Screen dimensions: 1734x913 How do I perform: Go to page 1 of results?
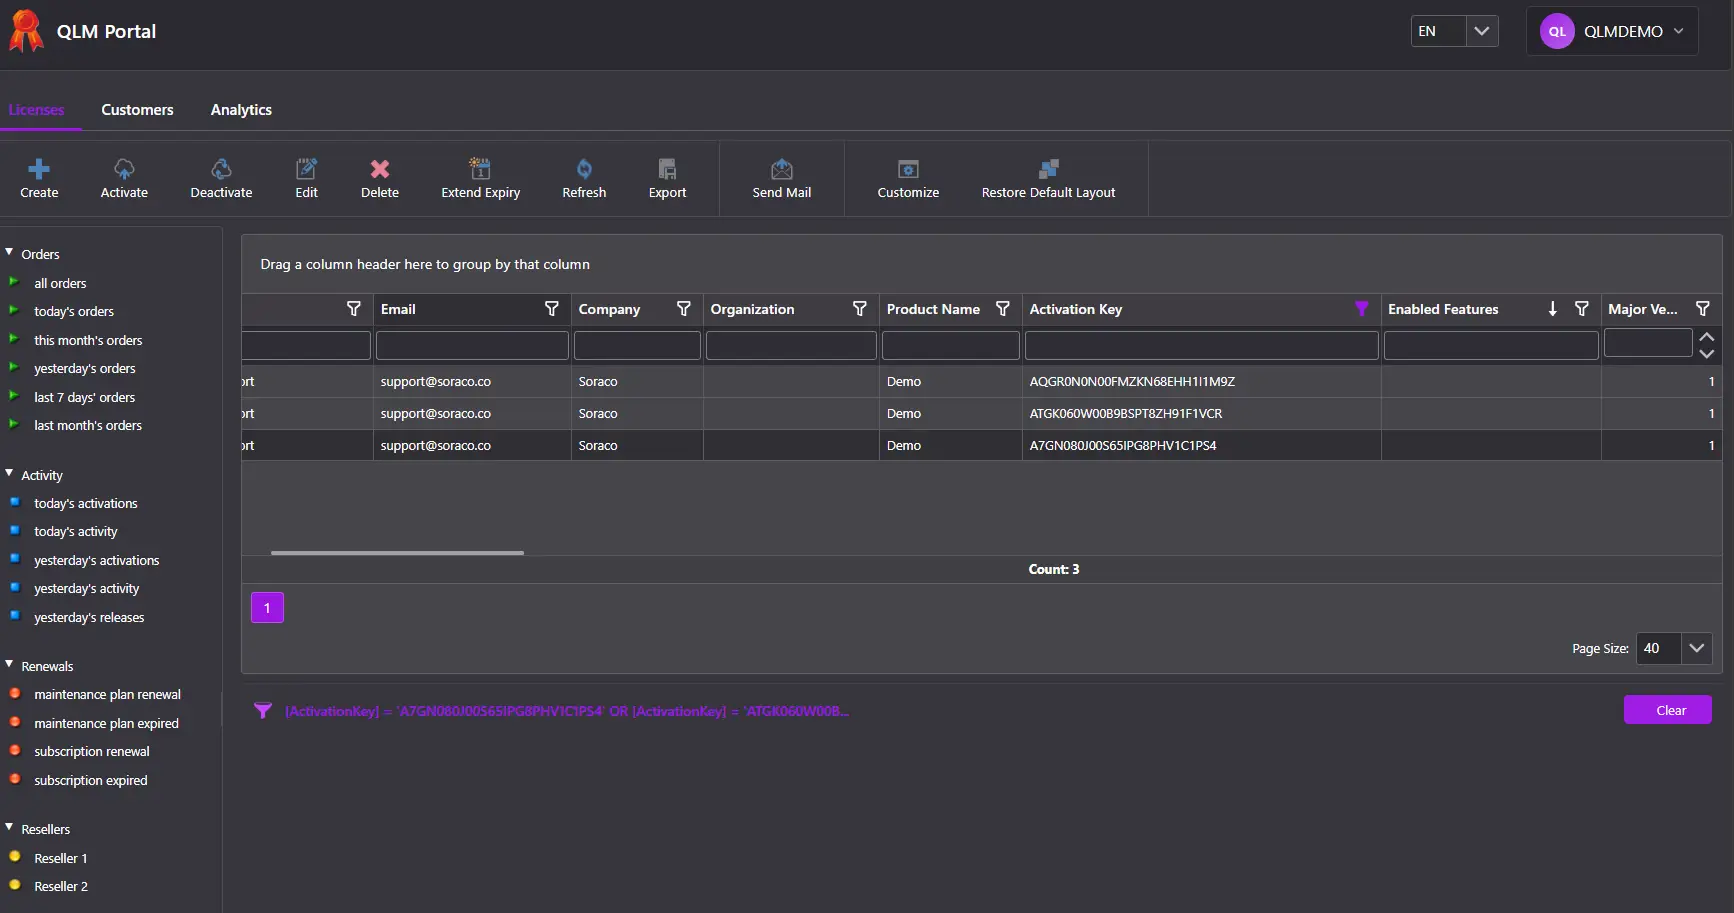point(267,608)
